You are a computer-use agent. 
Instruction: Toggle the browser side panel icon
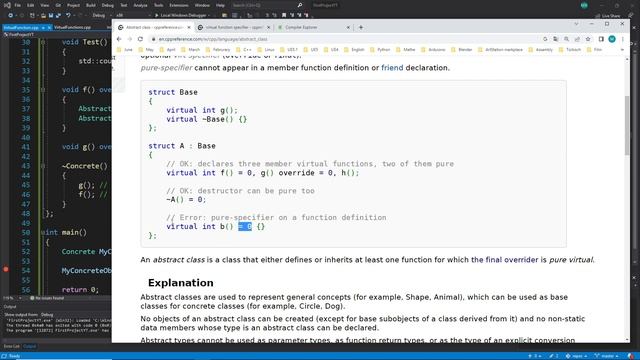[x=601, y=39]
